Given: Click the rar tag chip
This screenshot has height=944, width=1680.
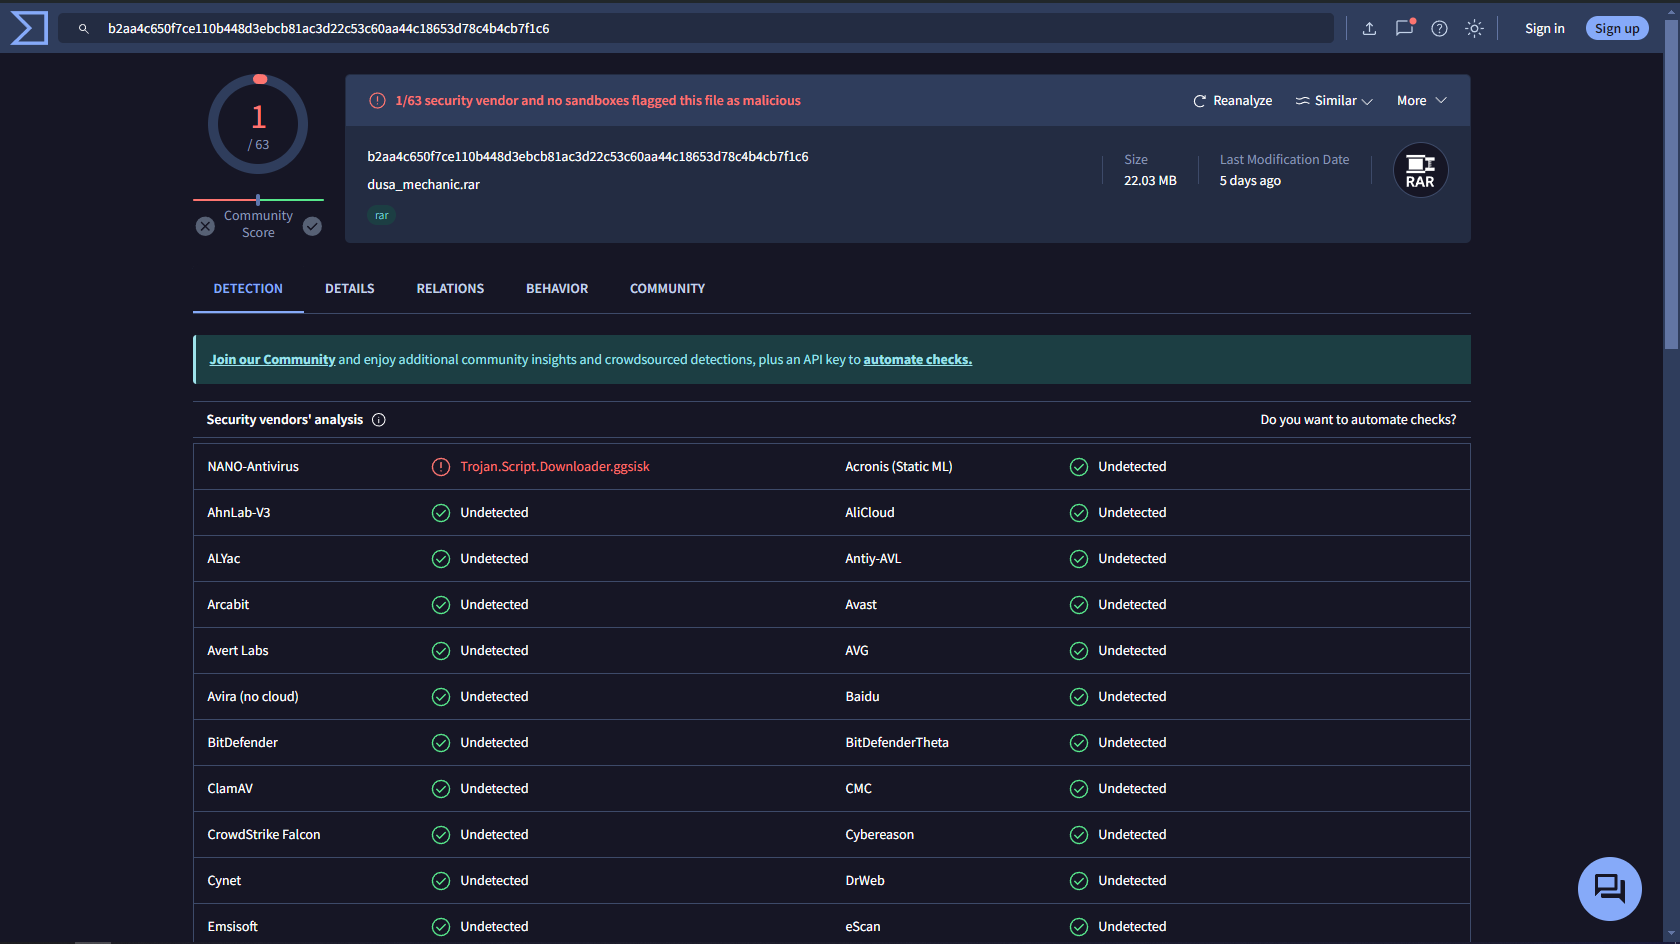Looking at the screenshot, I should coord(381,216).
